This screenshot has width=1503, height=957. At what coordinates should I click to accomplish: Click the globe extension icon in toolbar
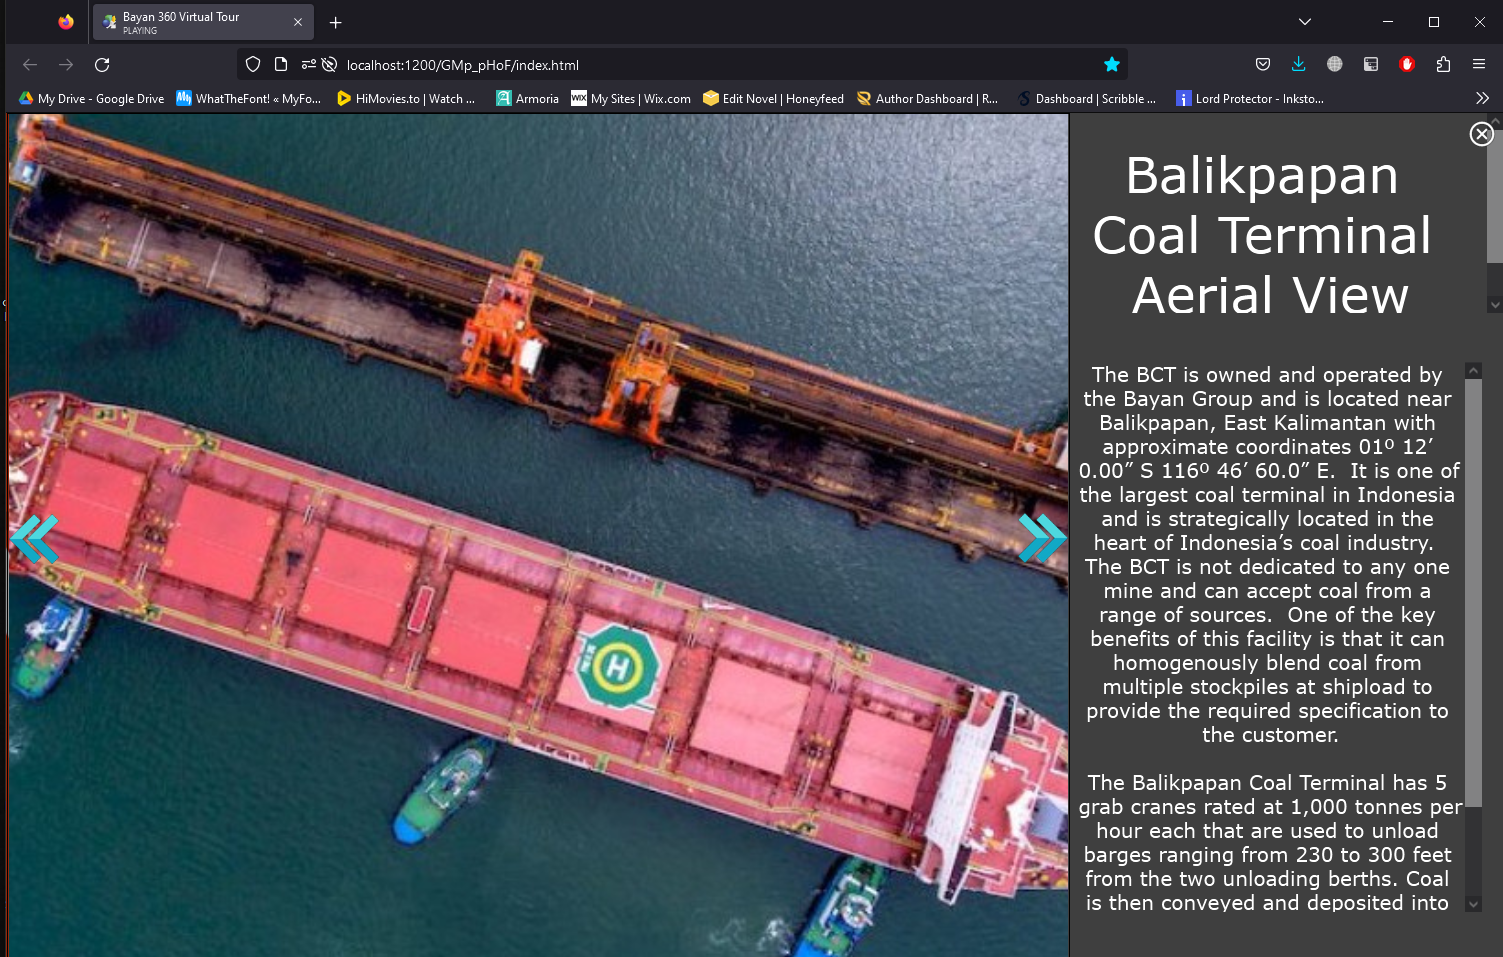pyautogui.click(x=1334, y=65)
